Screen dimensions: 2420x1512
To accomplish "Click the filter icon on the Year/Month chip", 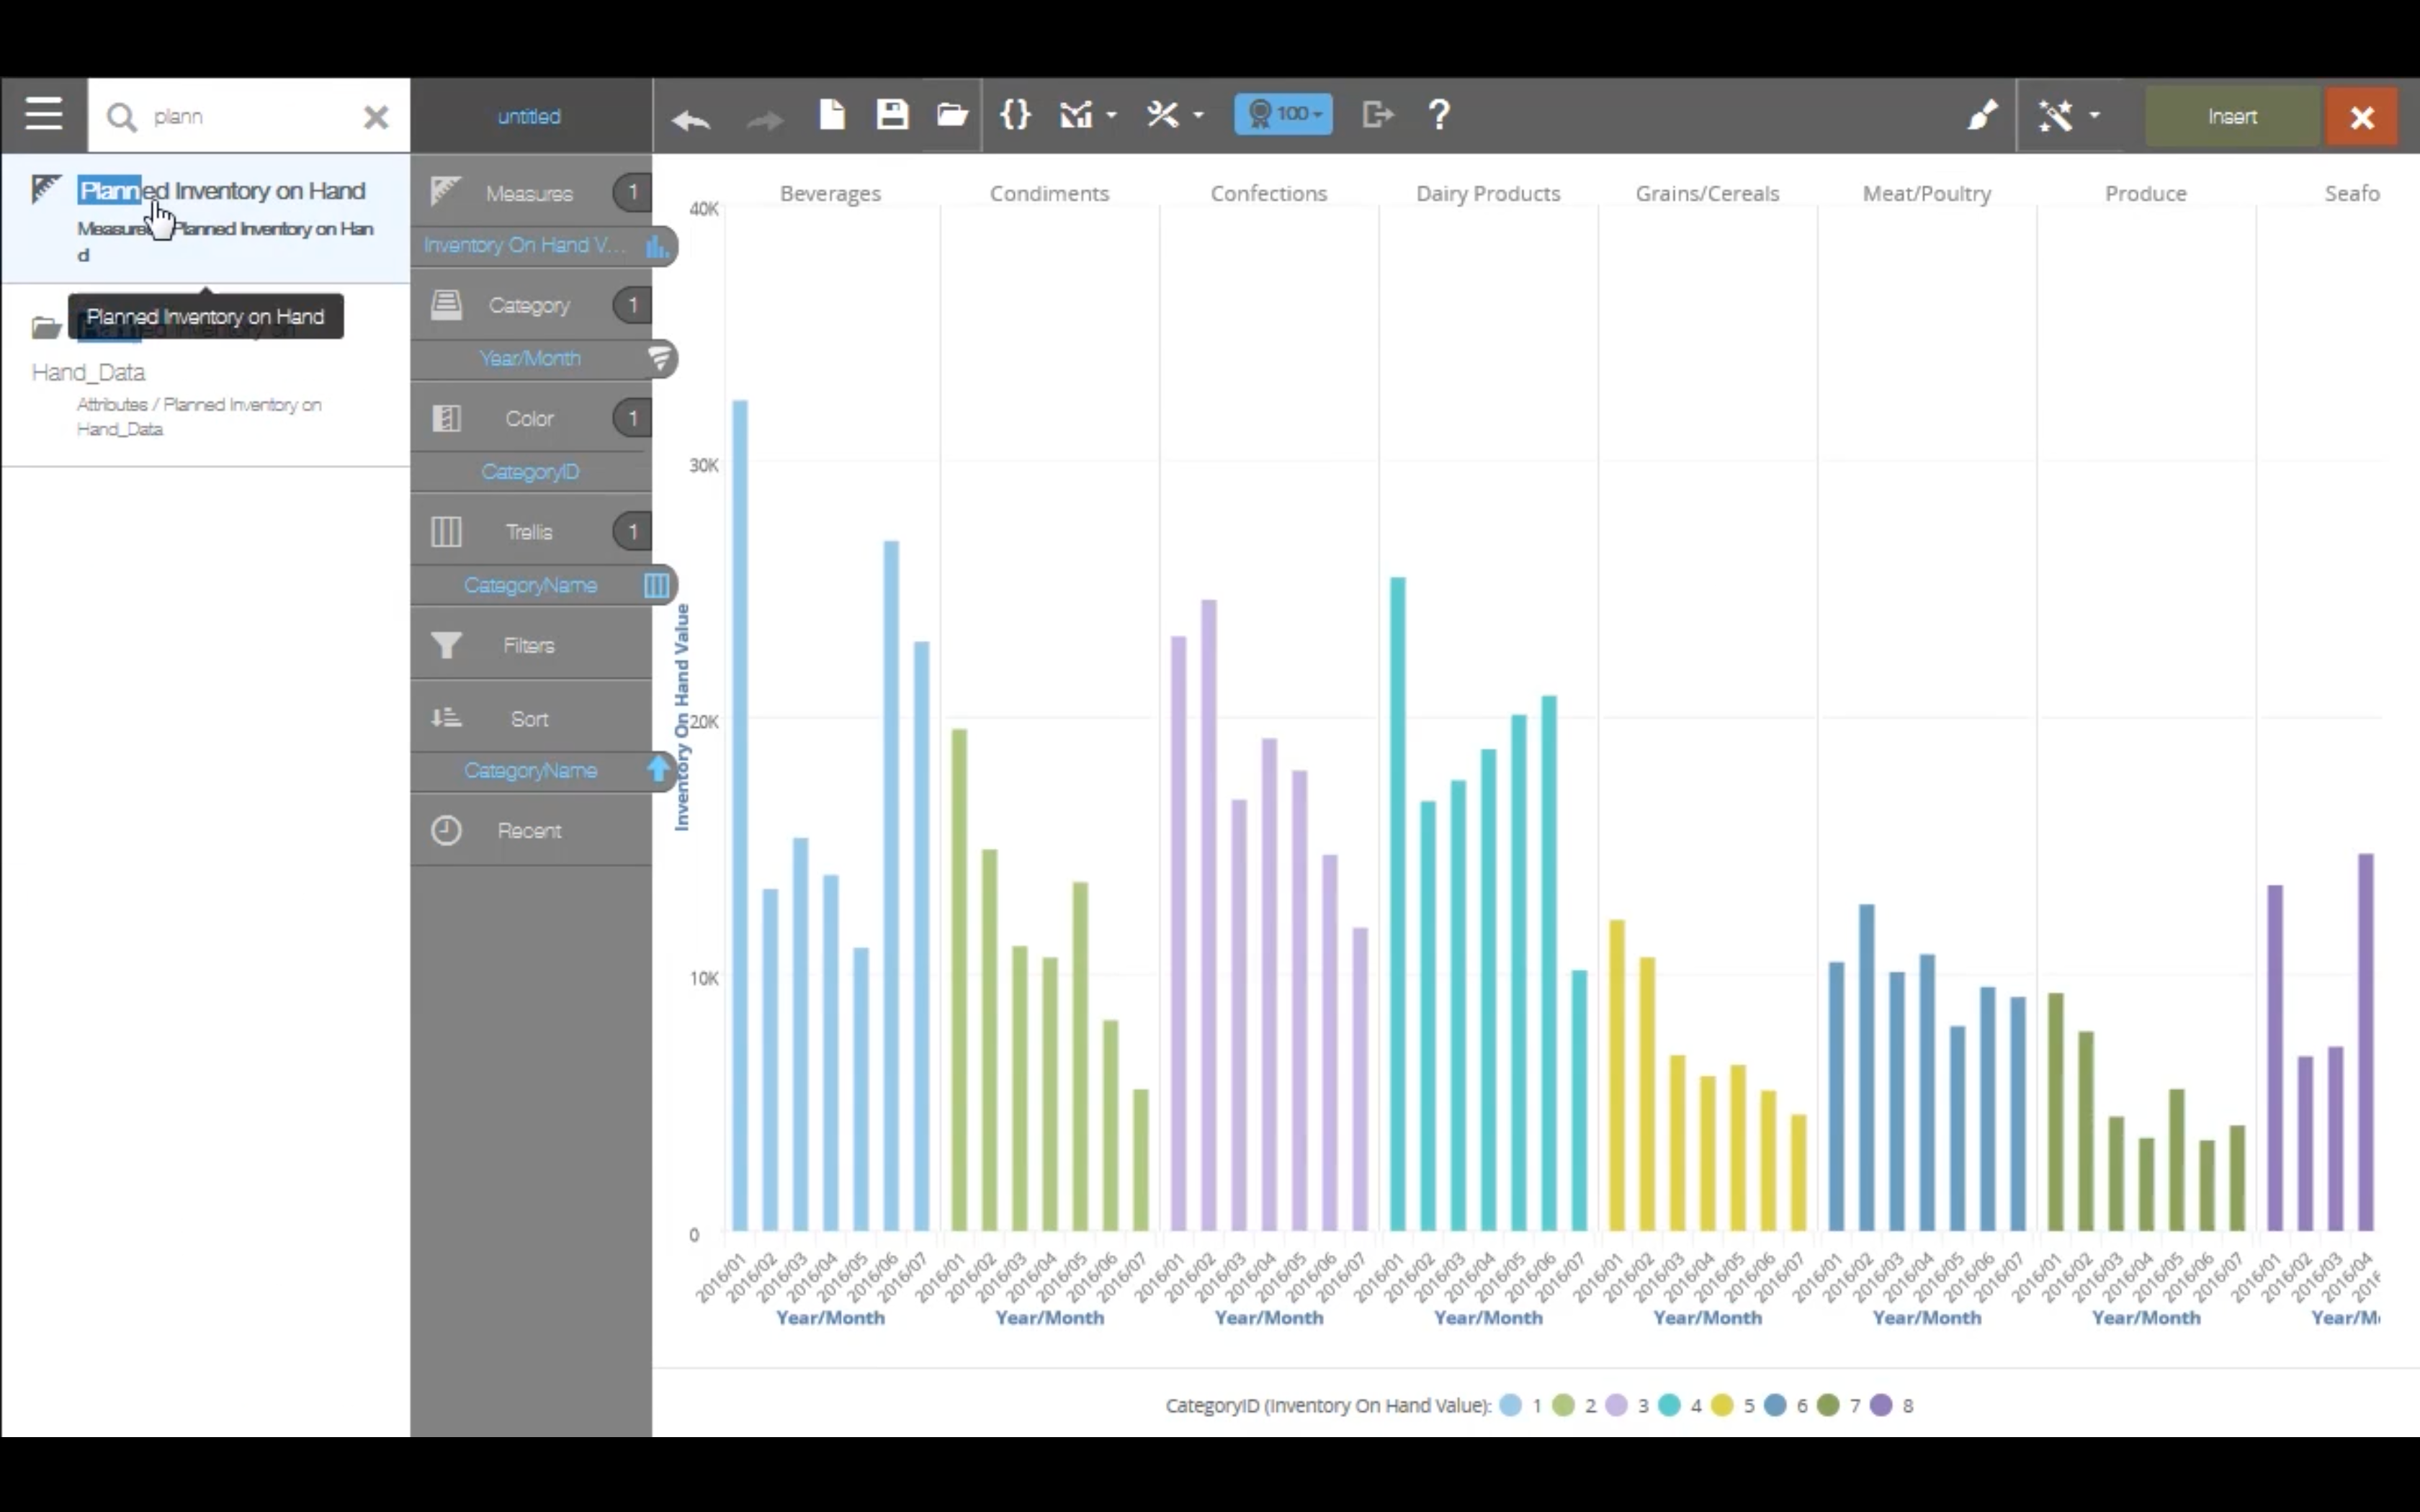I will (659, 358).
